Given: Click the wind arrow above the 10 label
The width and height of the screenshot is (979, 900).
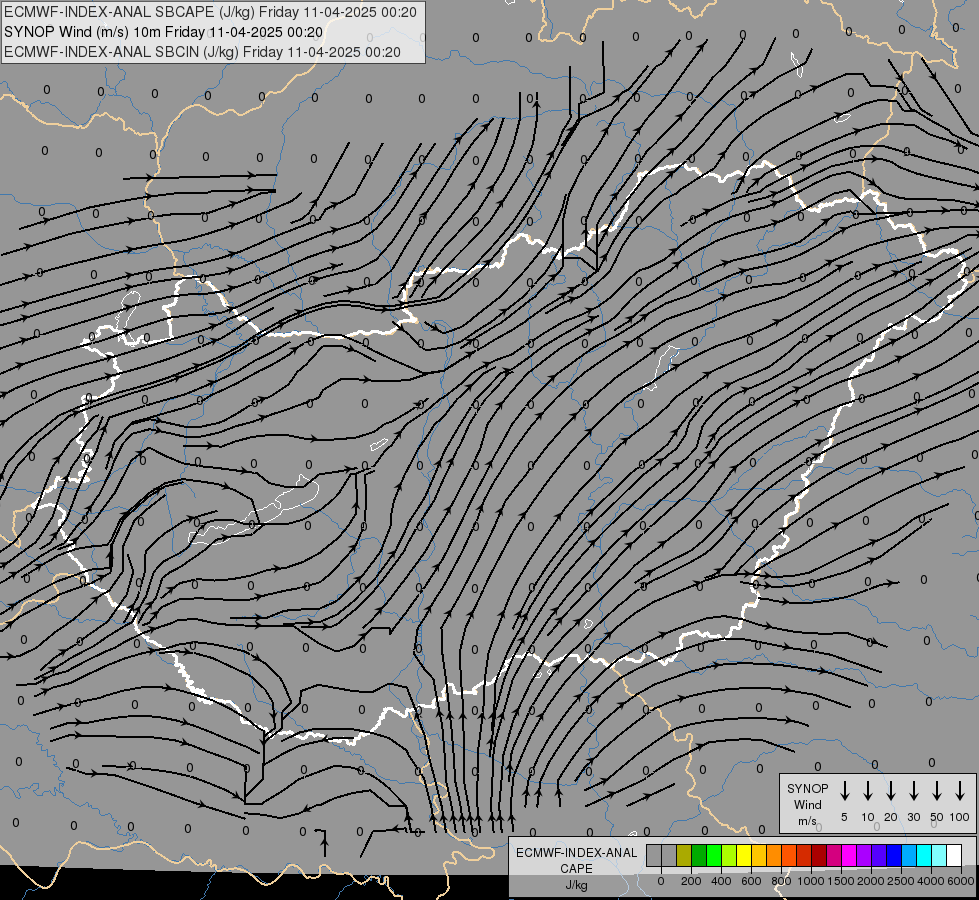Looking at the screenshot, I should click(x=868, y=791).
